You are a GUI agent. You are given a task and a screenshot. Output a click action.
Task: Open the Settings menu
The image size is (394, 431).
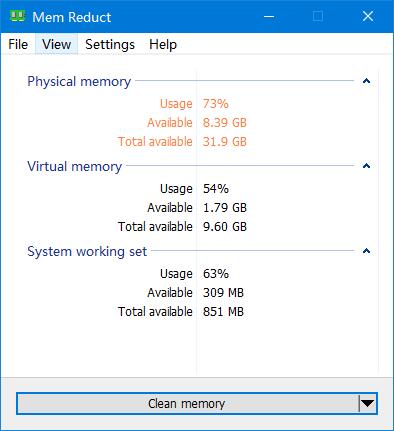(x=110, y=44)
